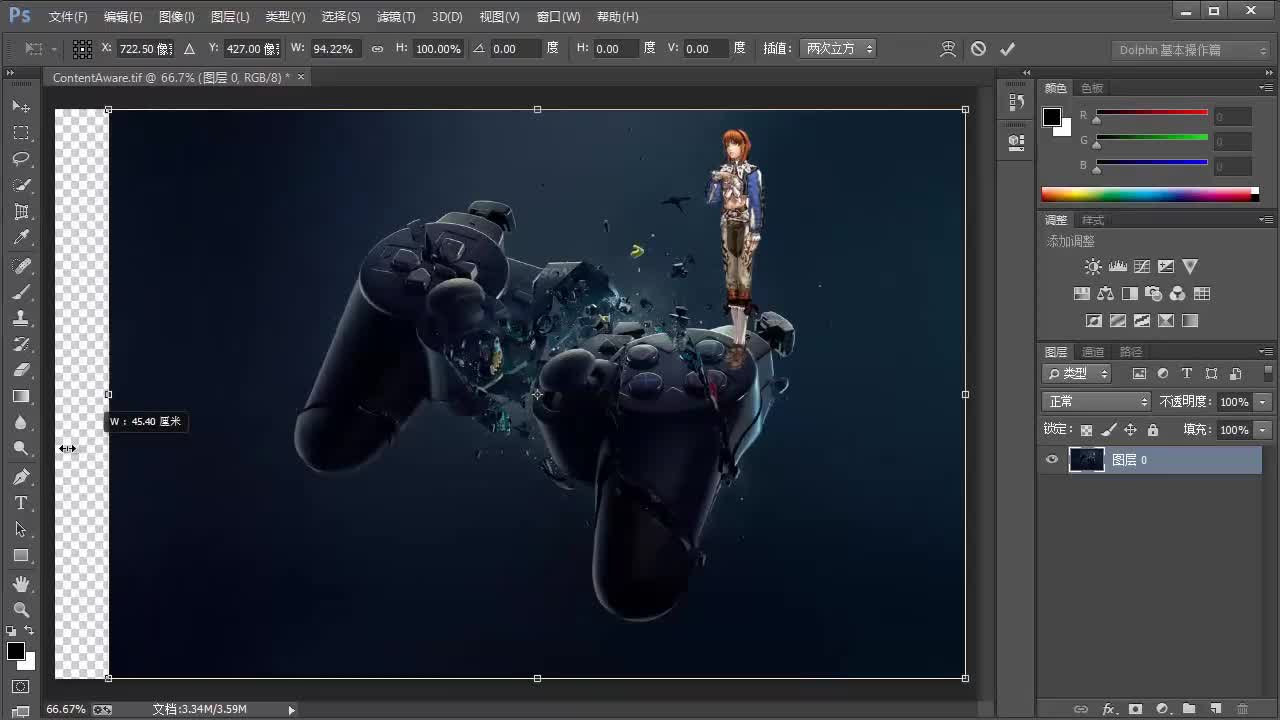Cancel the transform using the prohibit icon

click(x=978, y=48)
